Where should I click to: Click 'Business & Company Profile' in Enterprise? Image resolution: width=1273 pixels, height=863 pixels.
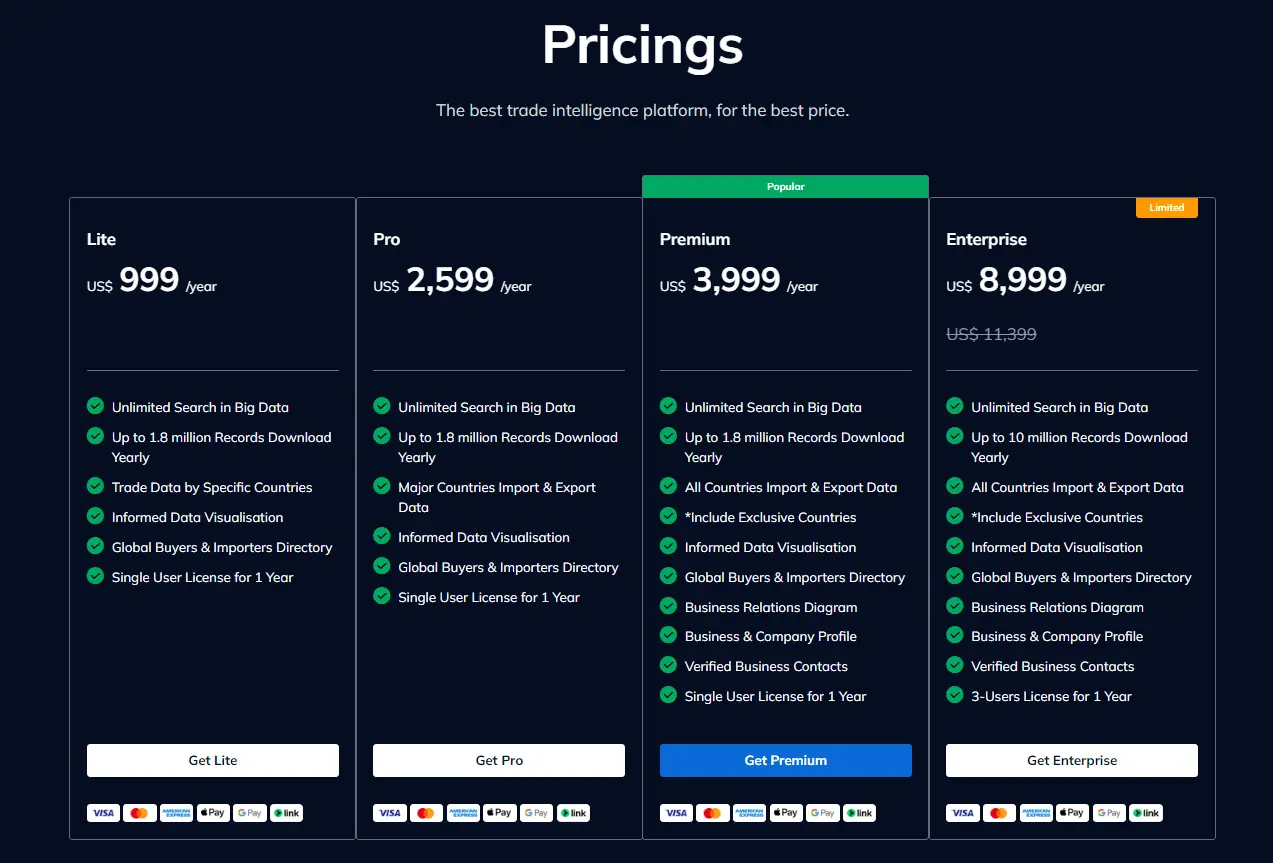click(x=1057, y=636)
